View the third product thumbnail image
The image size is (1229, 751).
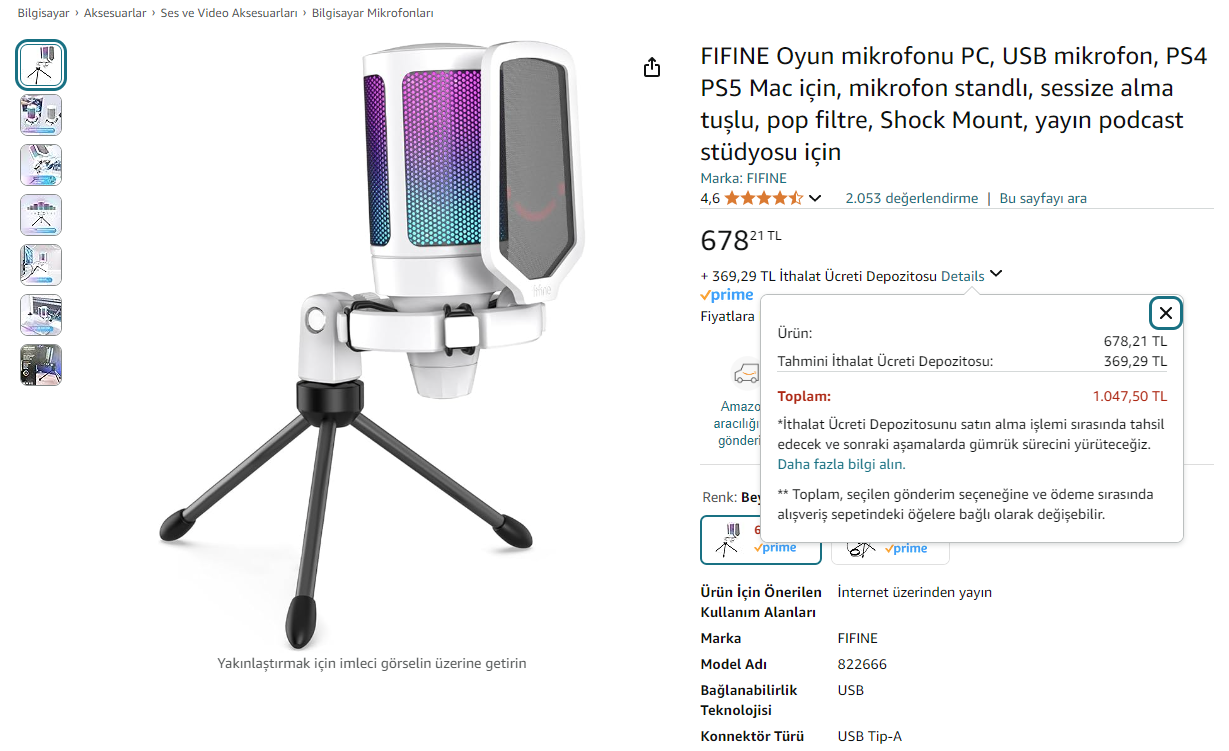(x=41, y=165)
